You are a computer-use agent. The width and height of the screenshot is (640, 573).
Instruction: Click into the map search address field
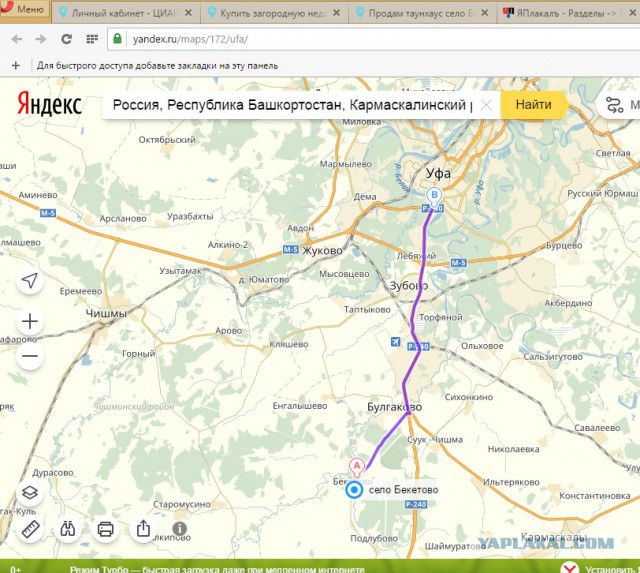coord(290,104)
